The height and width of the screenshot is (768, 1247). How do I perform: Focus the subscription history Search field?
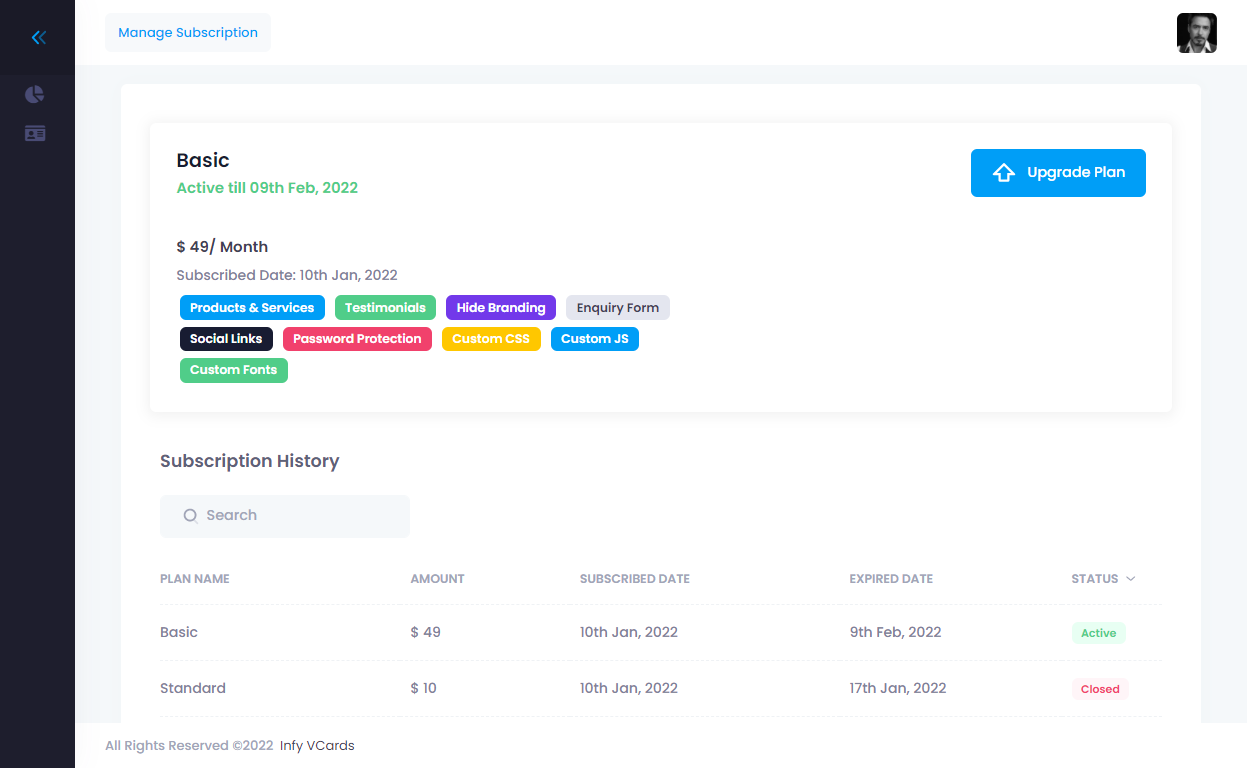pos(300,516)
